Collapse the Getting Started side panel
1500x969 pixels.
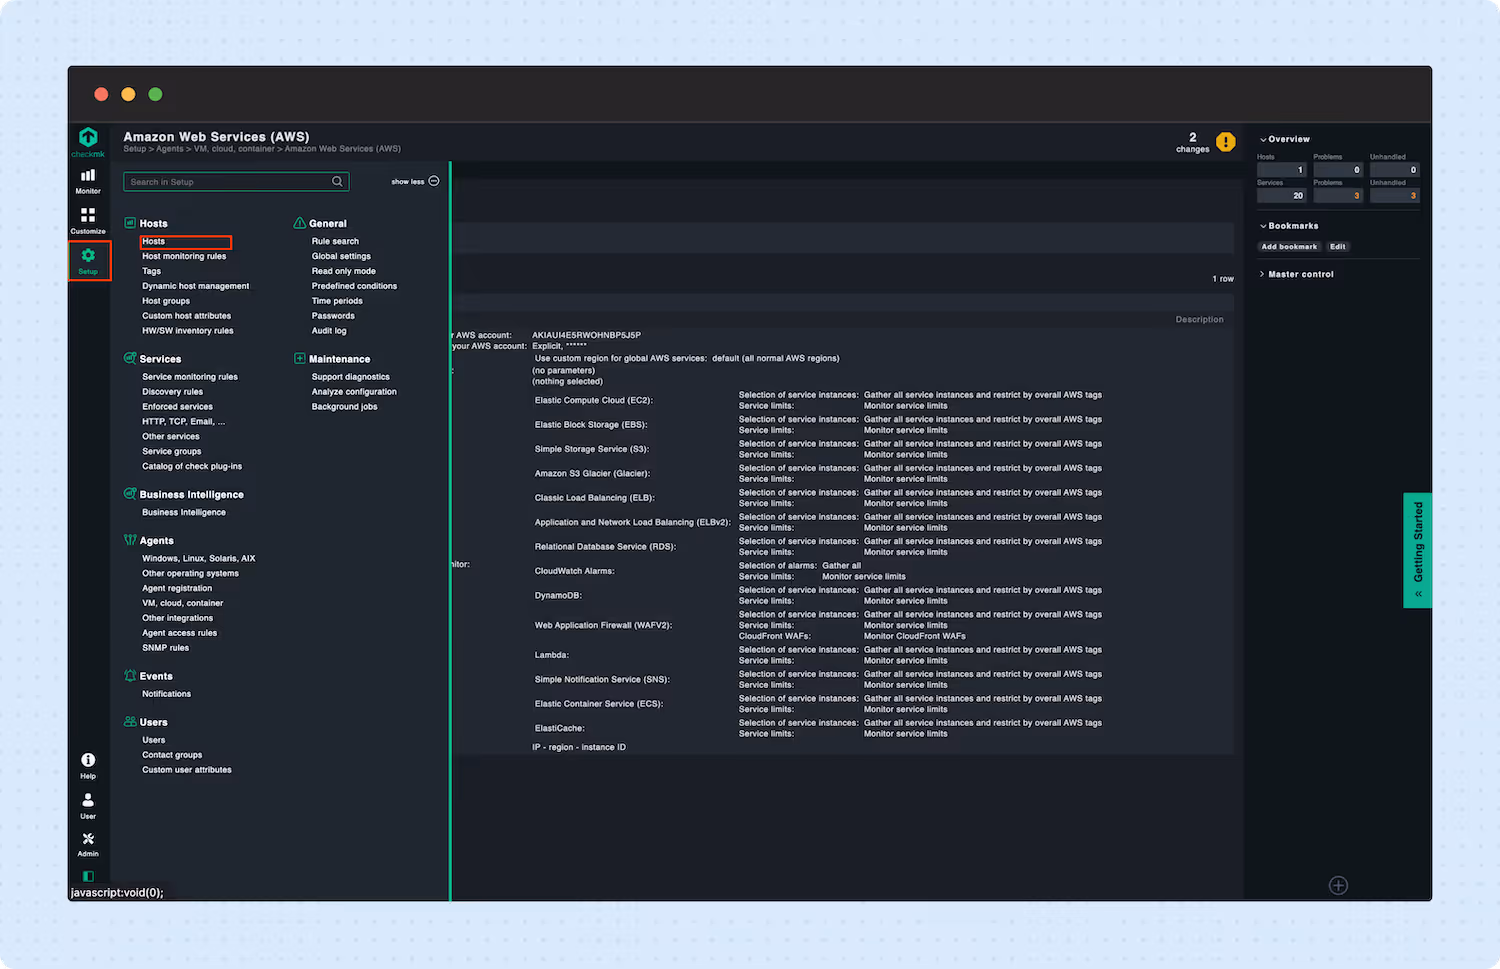click(x=1417, y=593)
